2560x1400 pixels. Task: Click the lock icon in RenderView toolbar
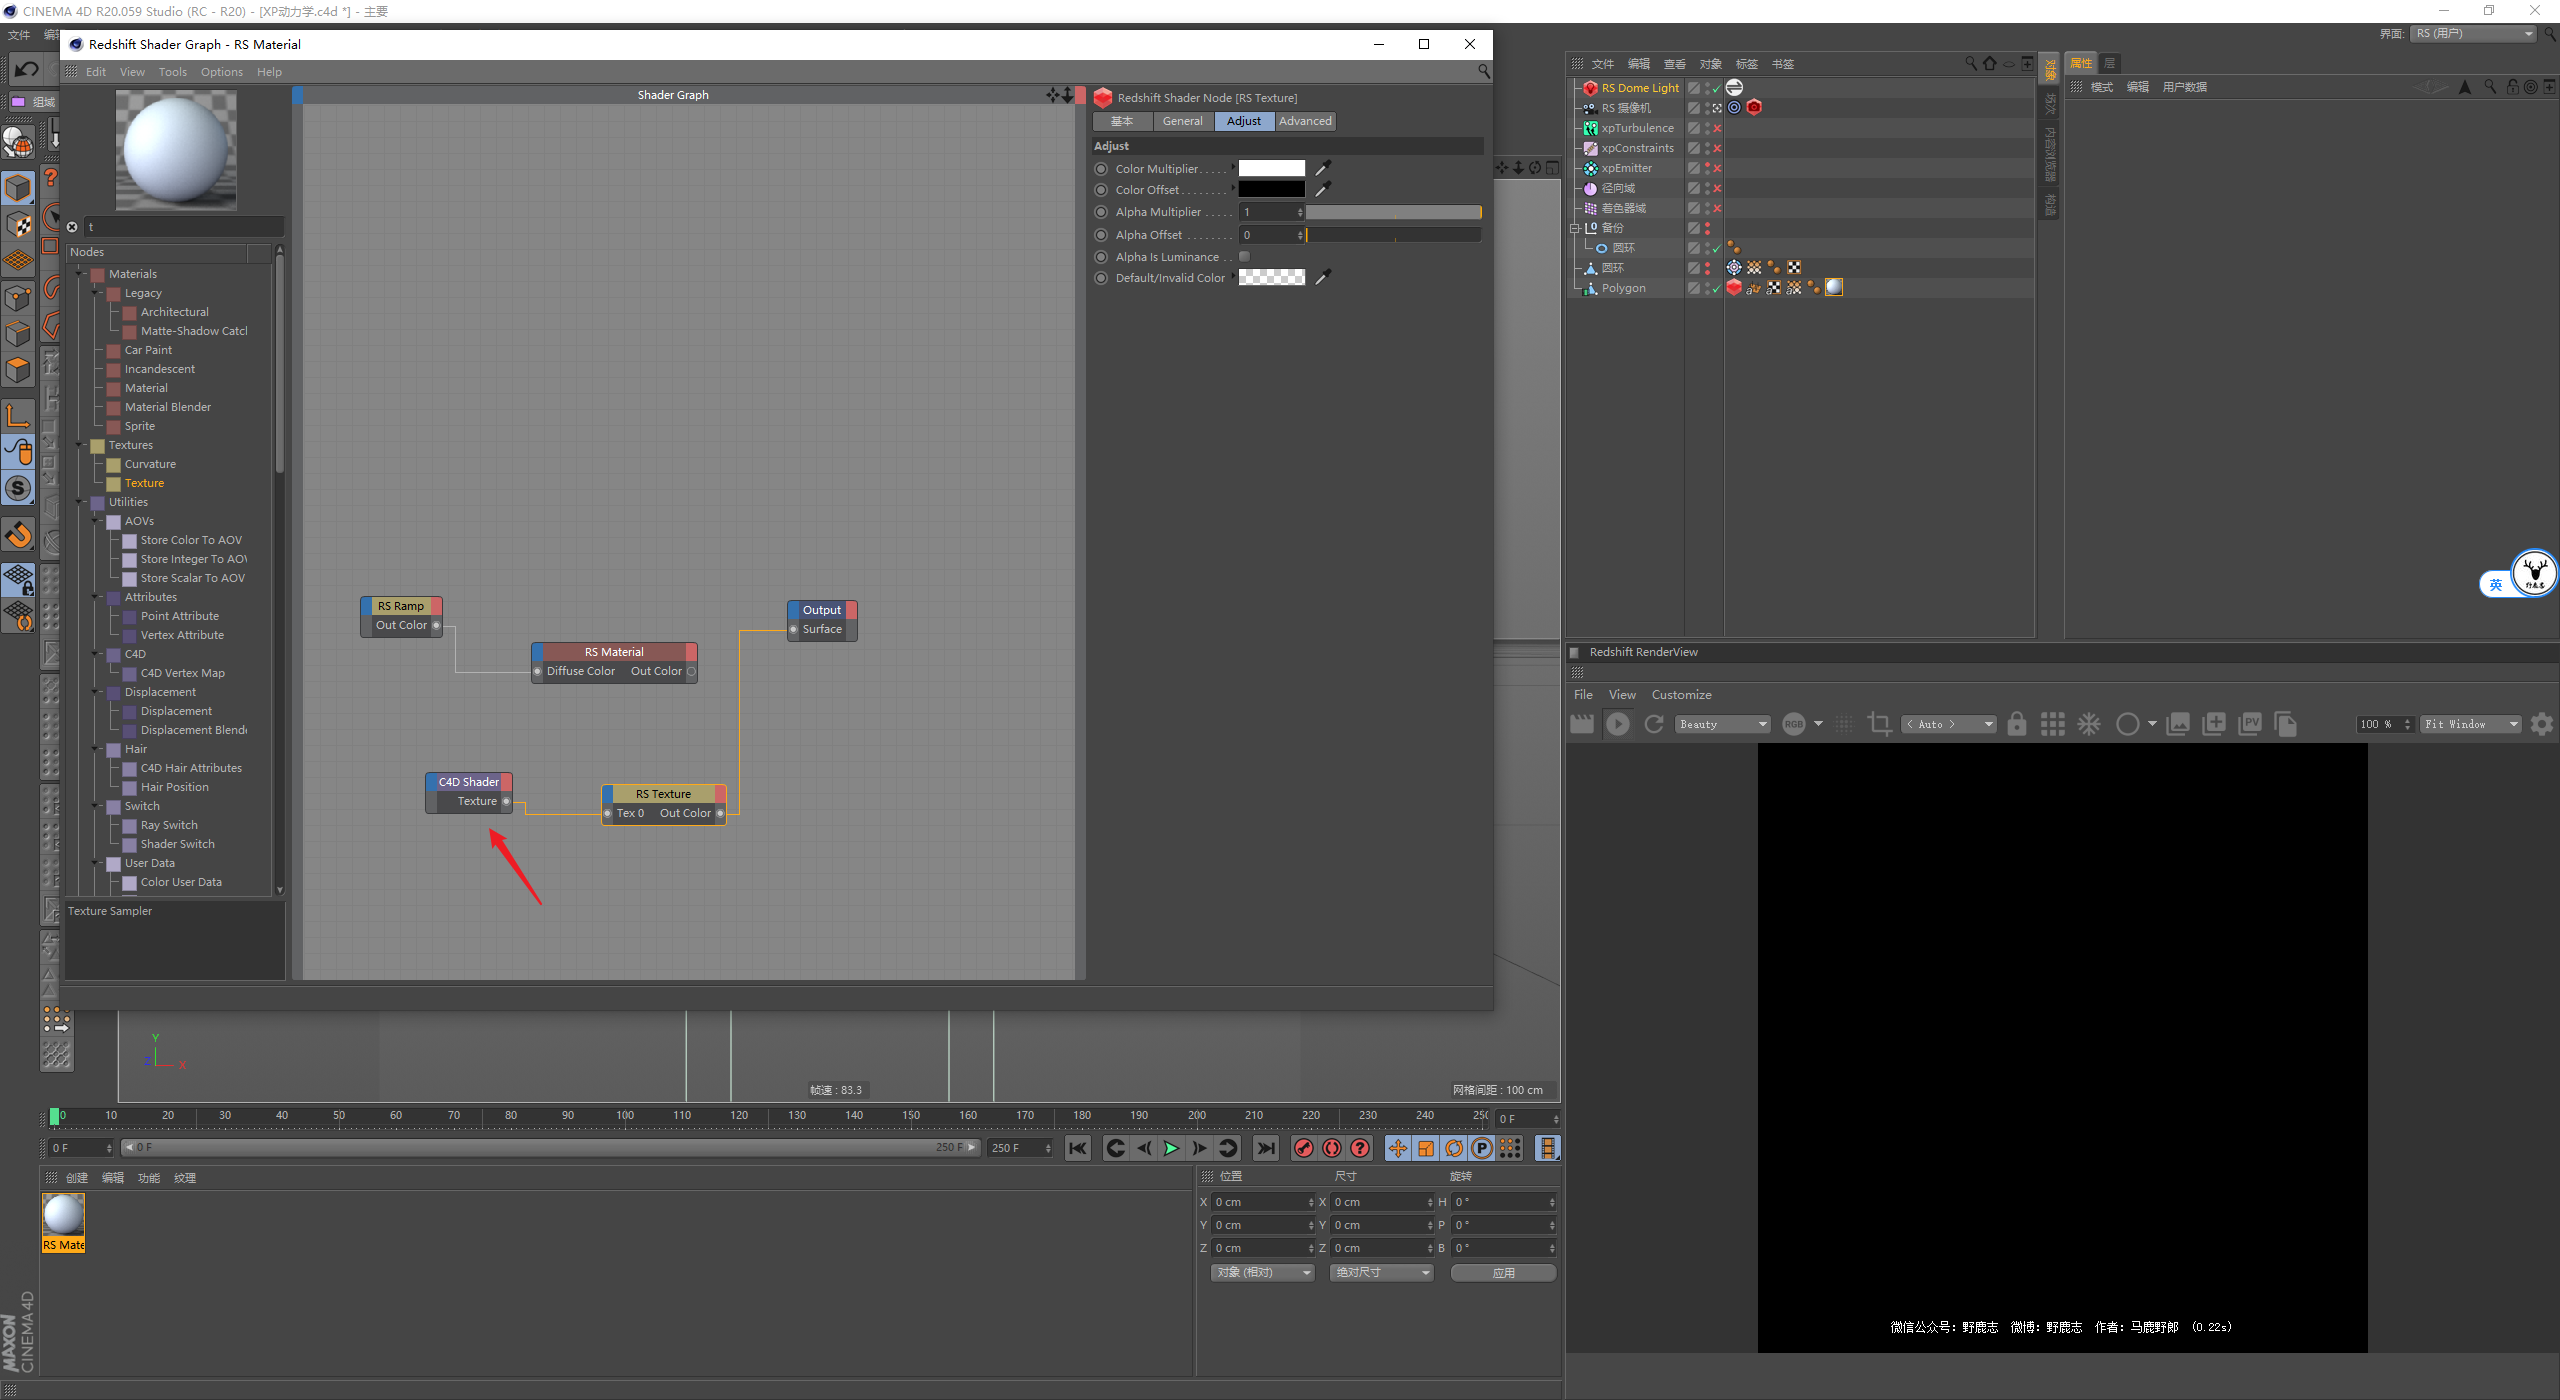click(2016, 724)
